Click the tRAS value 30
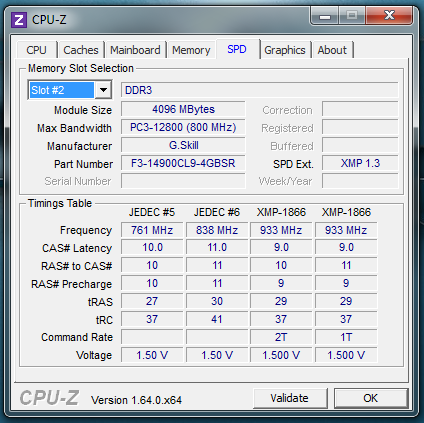Viewport: 424px width, 423px height. coord(217,301)
